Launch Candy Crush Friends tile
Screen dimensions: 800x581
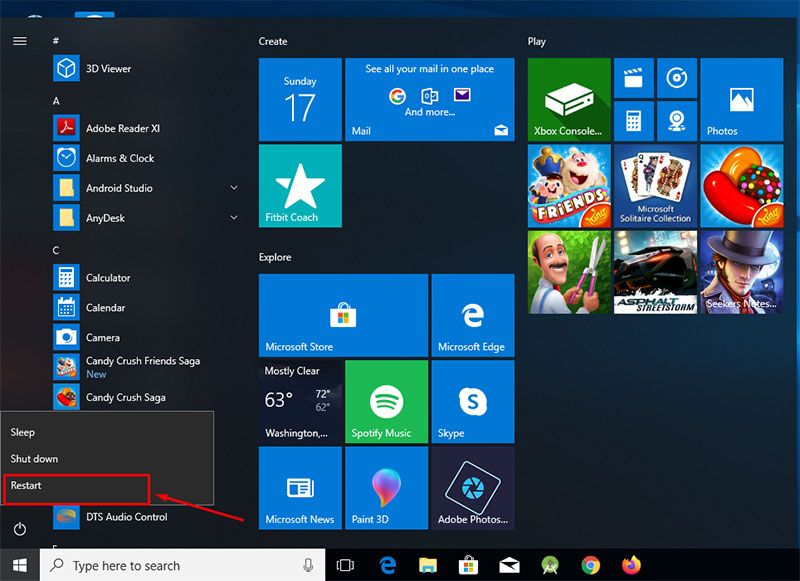[569, 186]
